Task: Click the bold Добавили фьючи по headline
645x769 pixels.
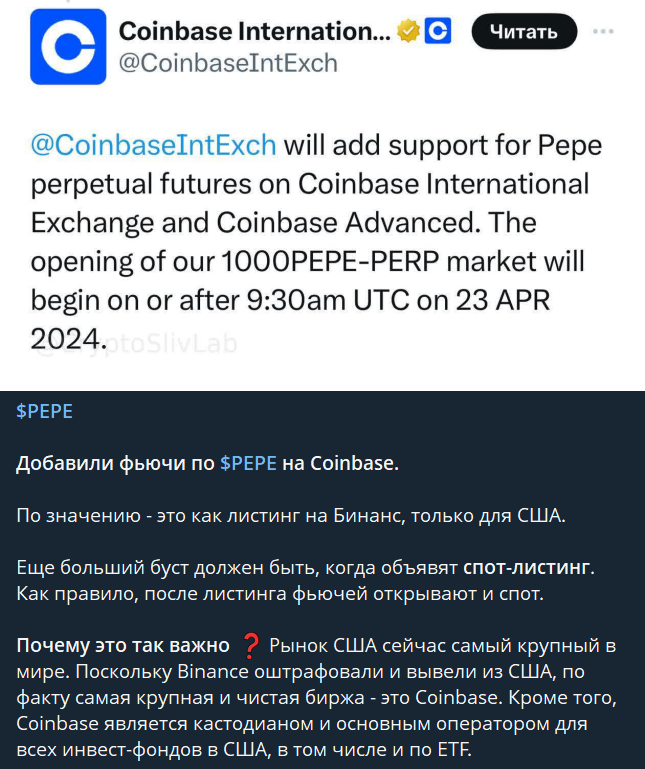Action: click(x=115, y=463)
